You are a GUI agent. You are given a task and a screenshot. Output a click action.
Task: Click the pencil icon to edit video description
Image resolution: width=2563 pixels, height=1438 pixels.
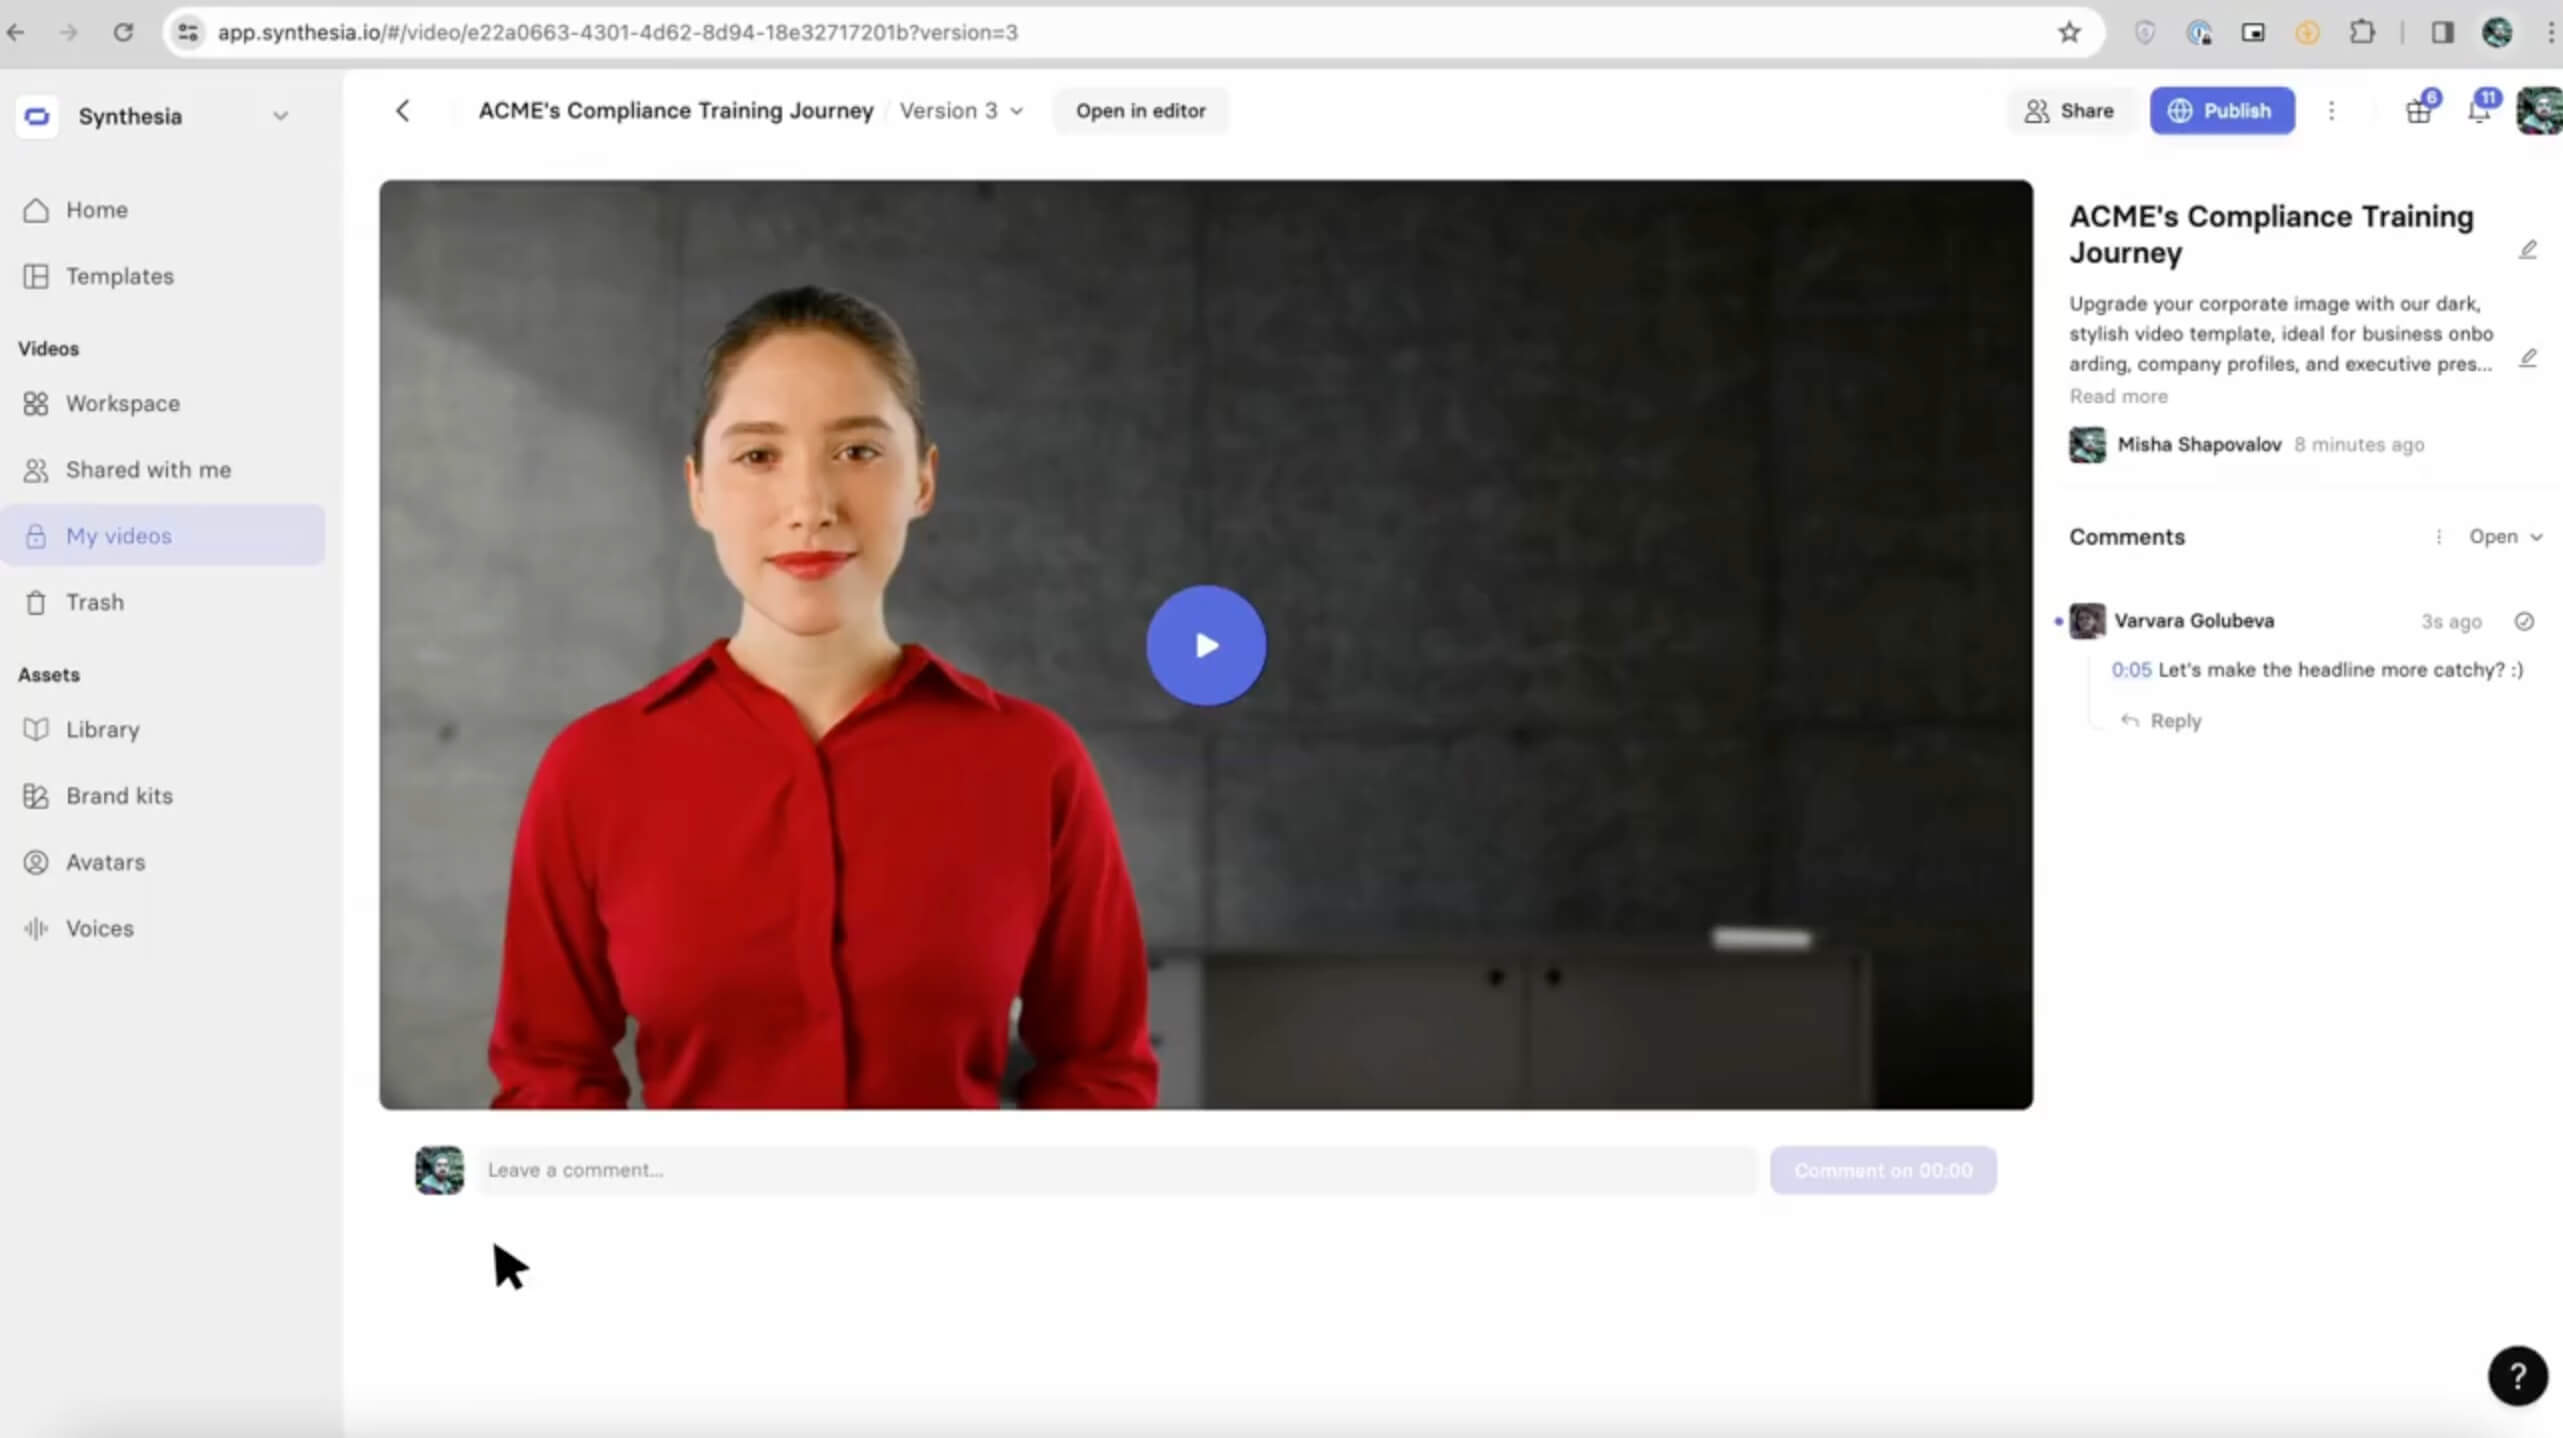coord(2527,358)
